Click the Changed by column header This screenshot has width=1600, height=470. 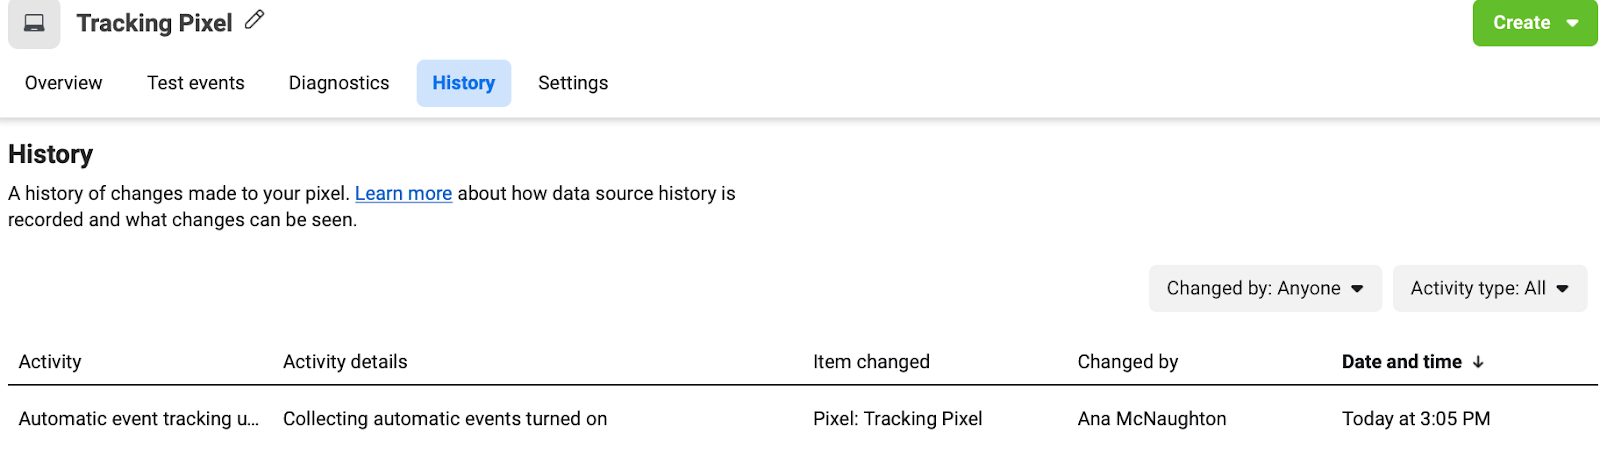1127,362
